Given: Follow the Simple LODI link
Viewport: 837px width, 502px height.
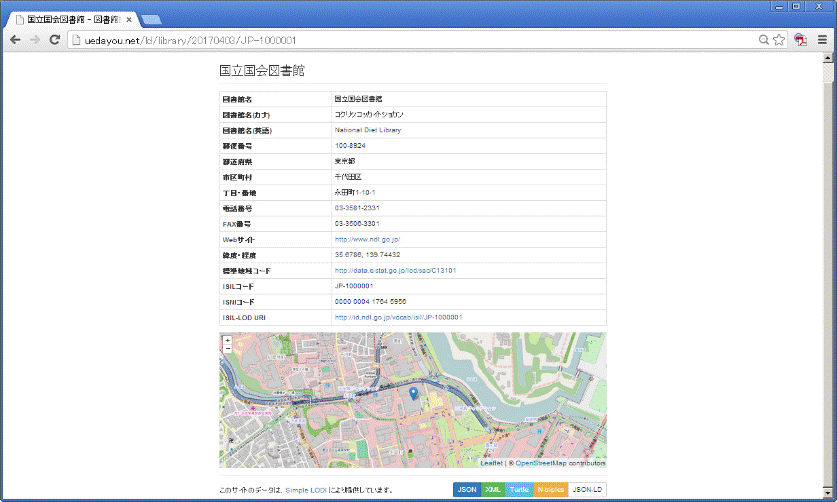Looking at the screenshot, I should pos(306,490).
